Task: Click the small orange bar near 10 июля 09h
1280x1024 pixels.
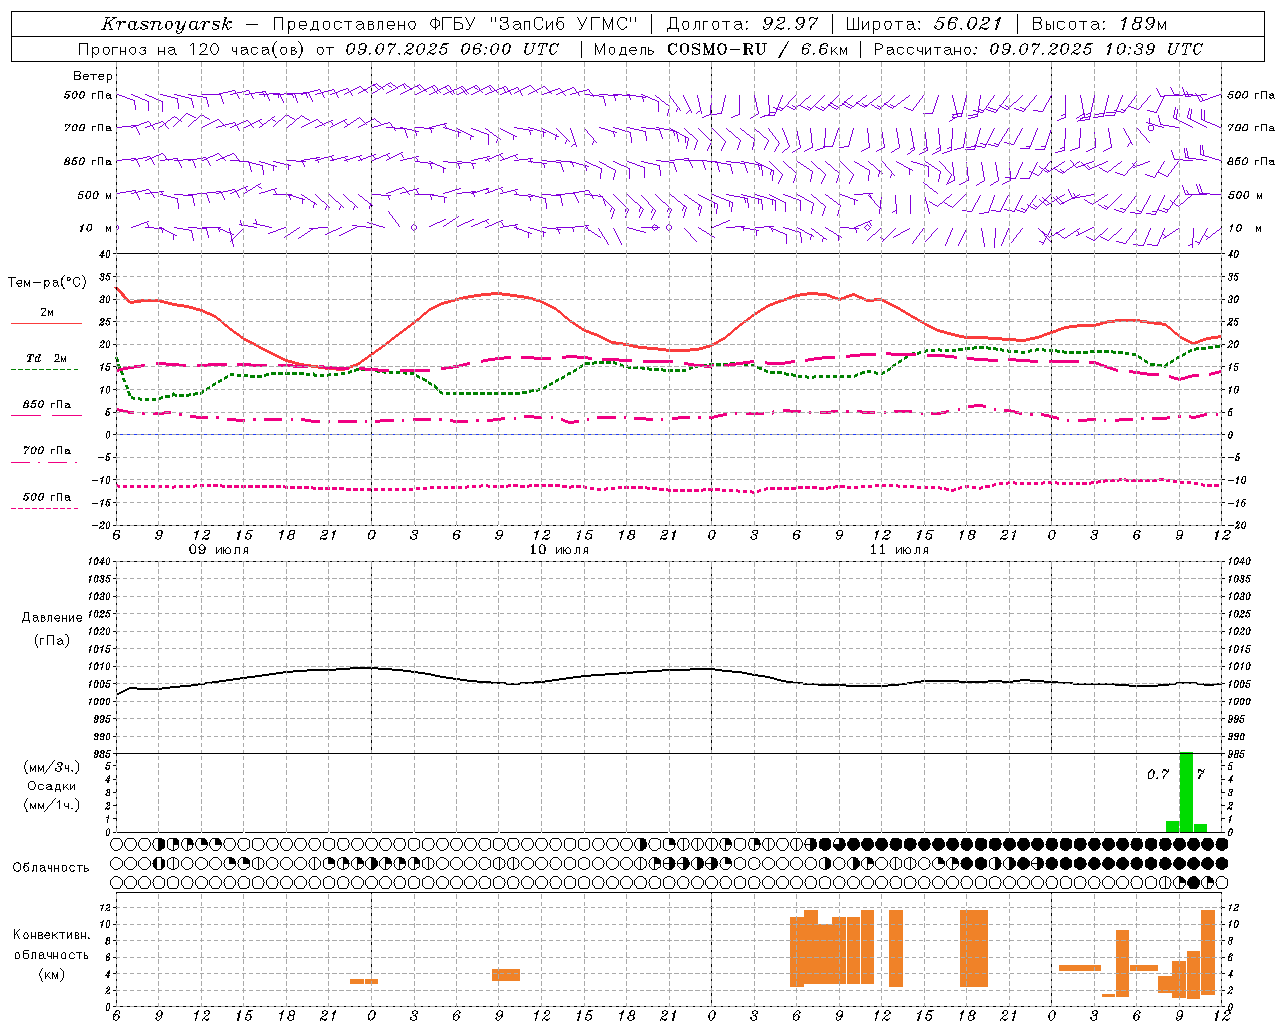Action: tap(506, 975)
